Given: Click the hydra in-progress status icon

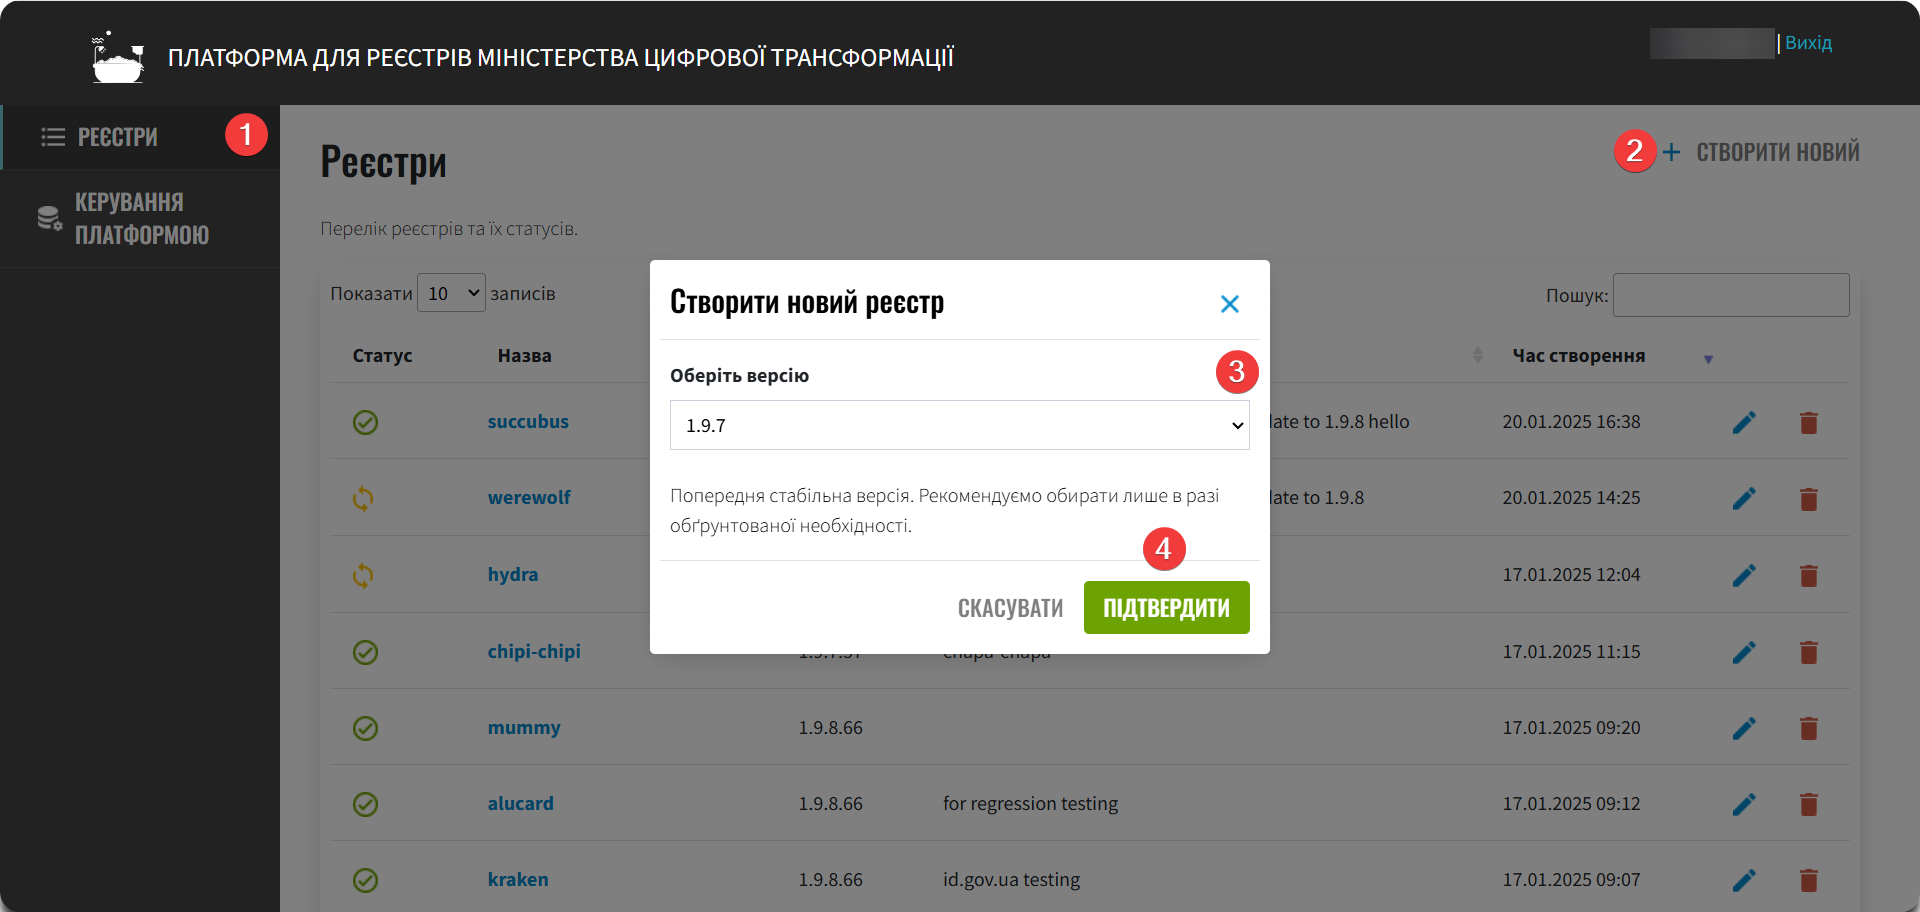Looking at the screenshot, I should click(363, 575).
